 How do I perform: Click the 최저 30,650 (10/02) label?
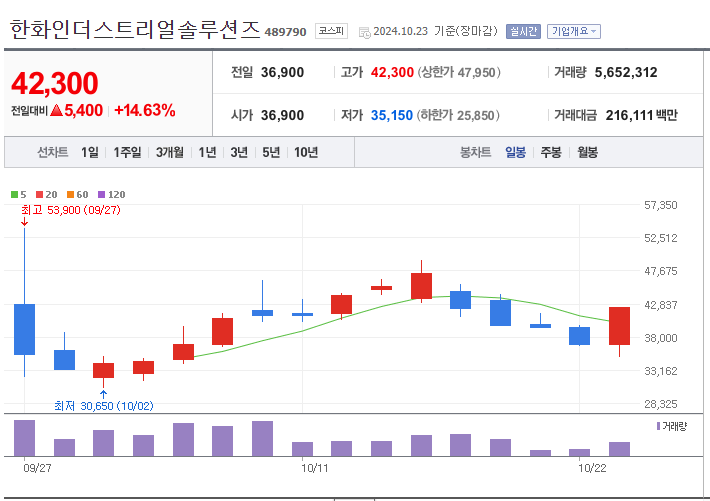click(x=104, y=406)
